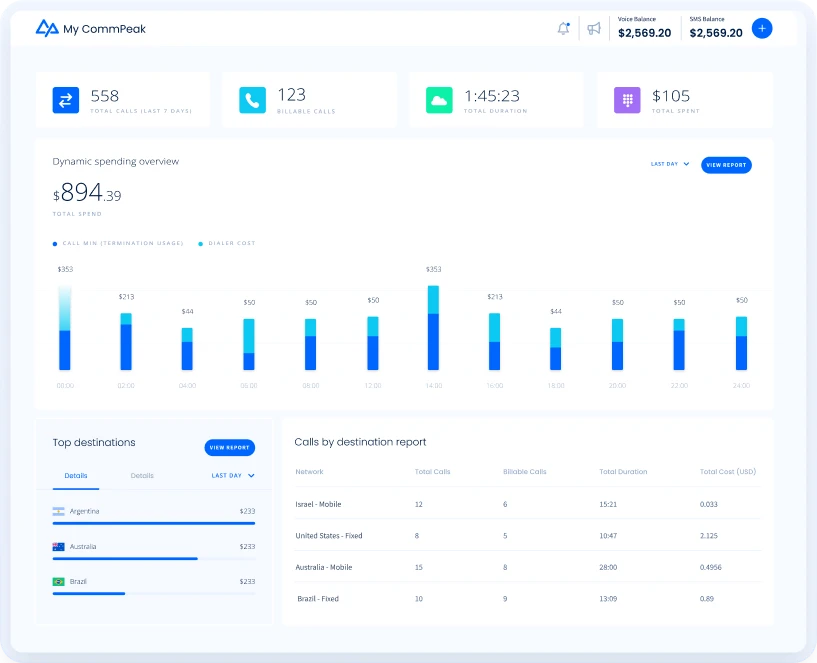Open the Last Day dropdown in Top destinations
The image size is (817, 663).
click(x=233, y=476)
